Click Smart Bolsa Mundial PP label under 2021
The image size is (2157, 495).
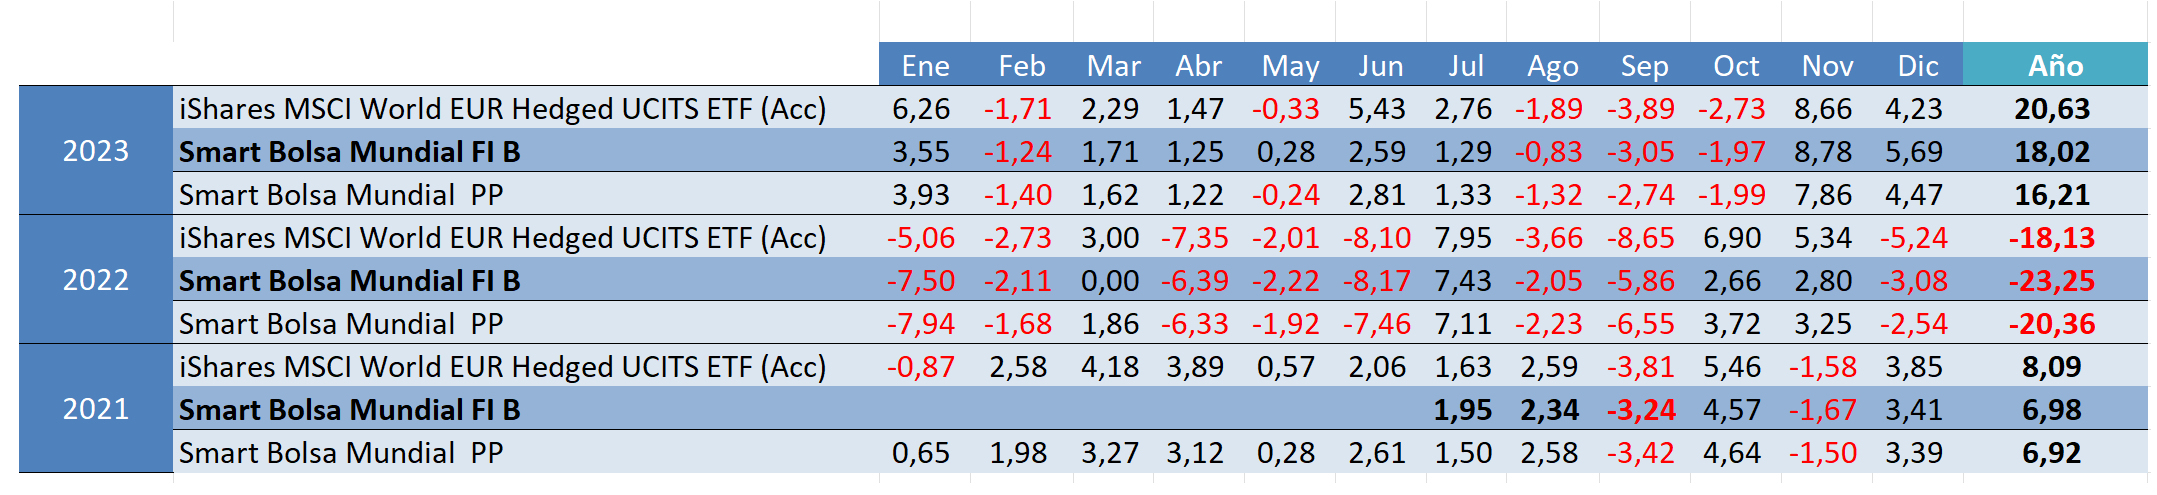[340, 453]
